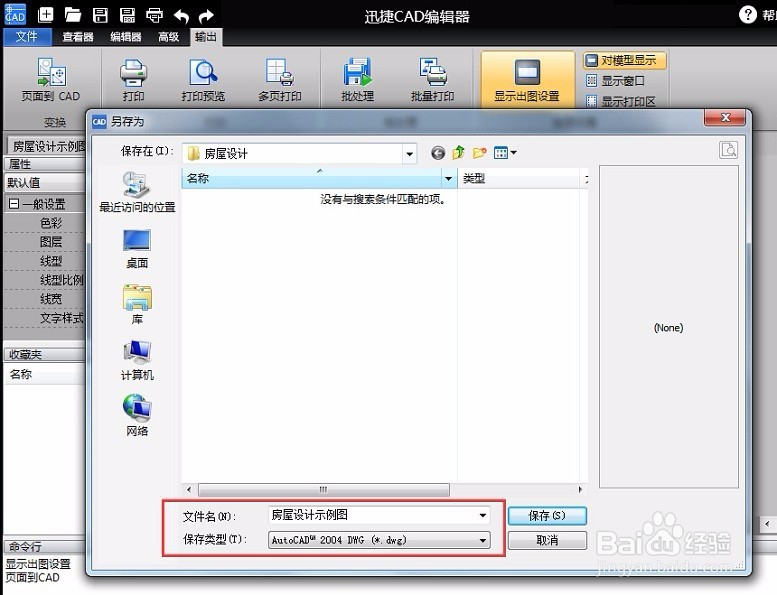Toggle 显示出图设置 ribbon button
The height and width of the screenshot is (595, 777).
coord(527,79)
